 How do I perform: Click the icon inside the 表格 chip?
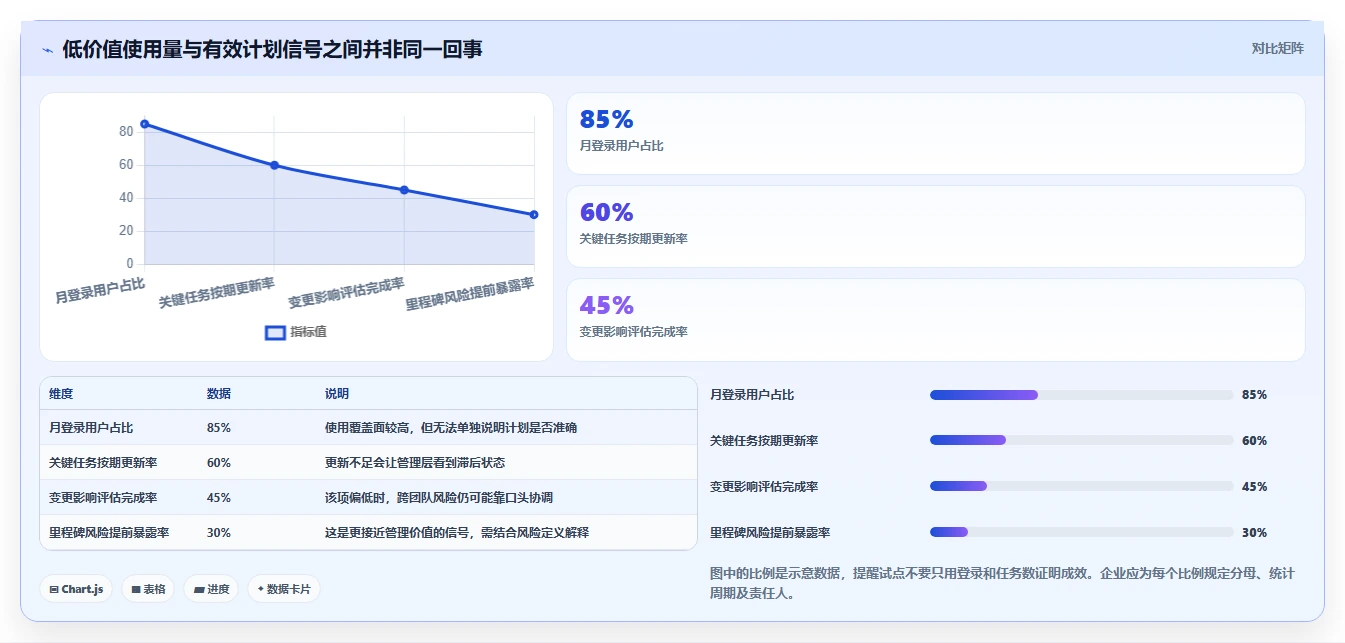(x=135, y=590)
